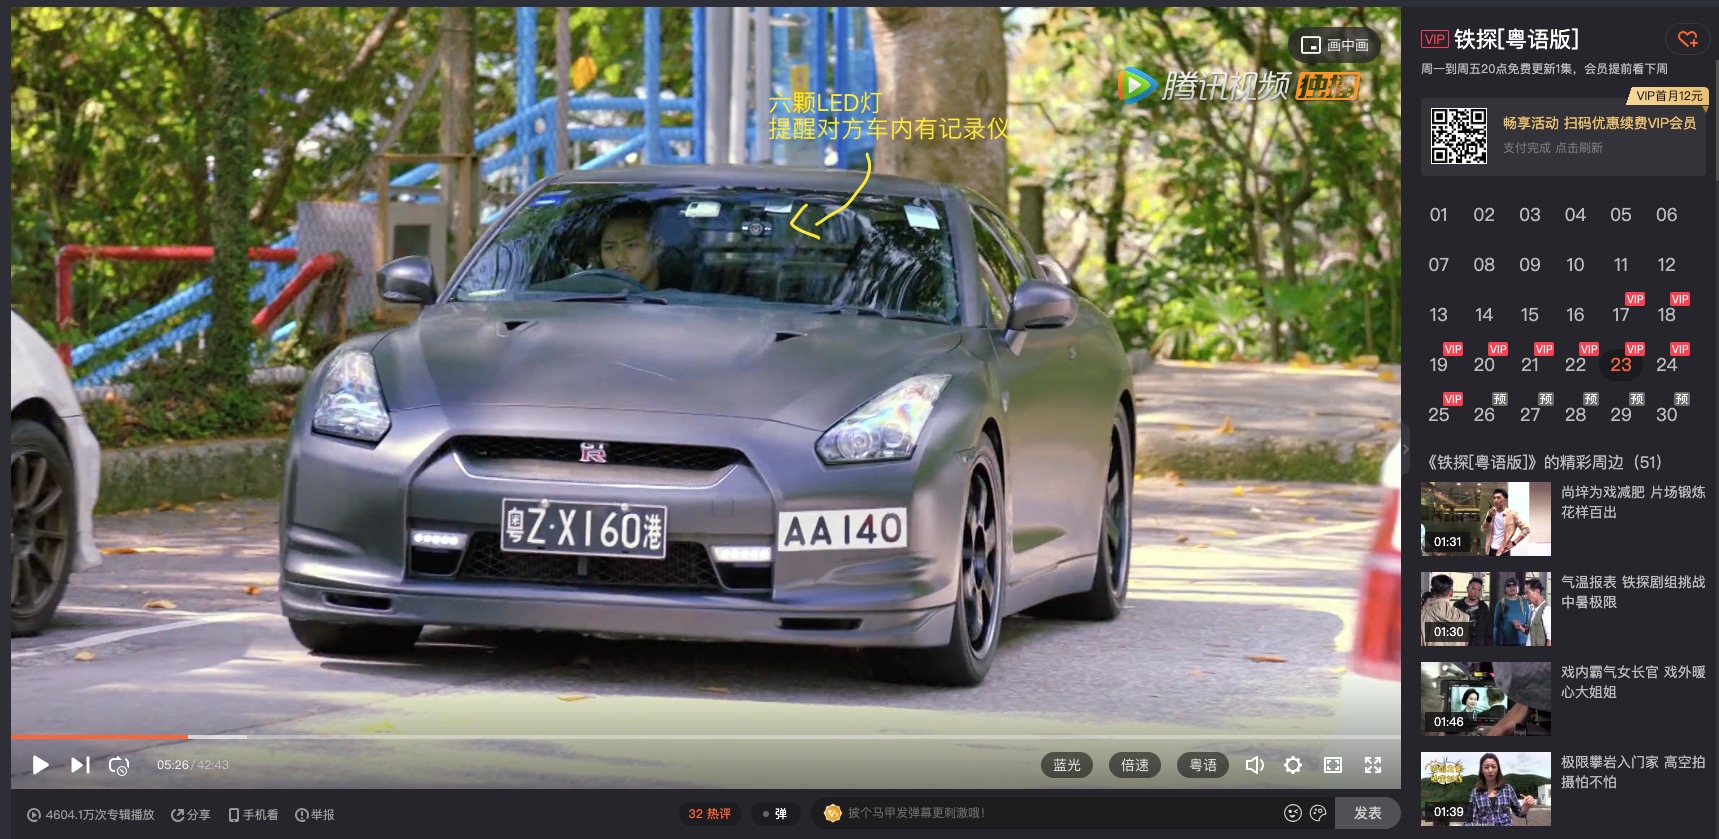Open the 倍速 playback speed menu
This screenshot has width=1719, height=839.
[1134, 765]
